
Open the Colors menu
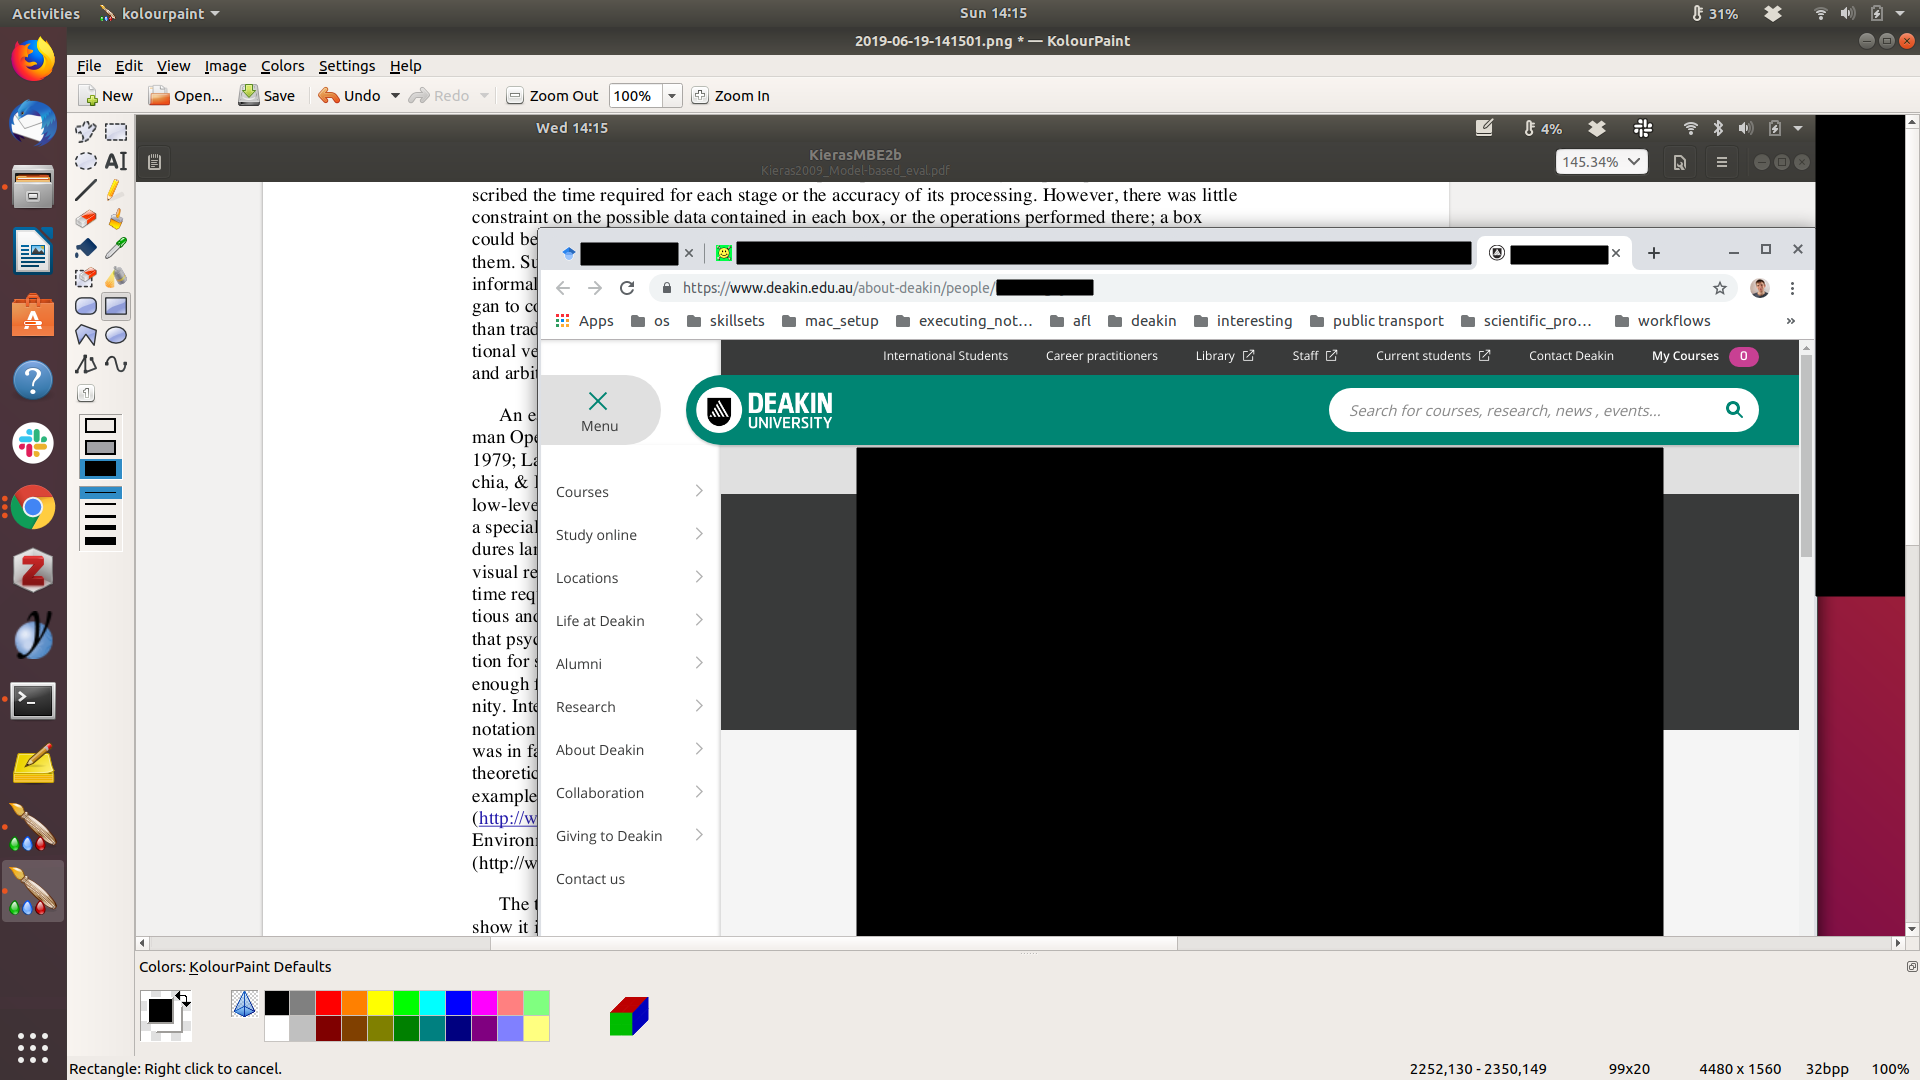282,66
